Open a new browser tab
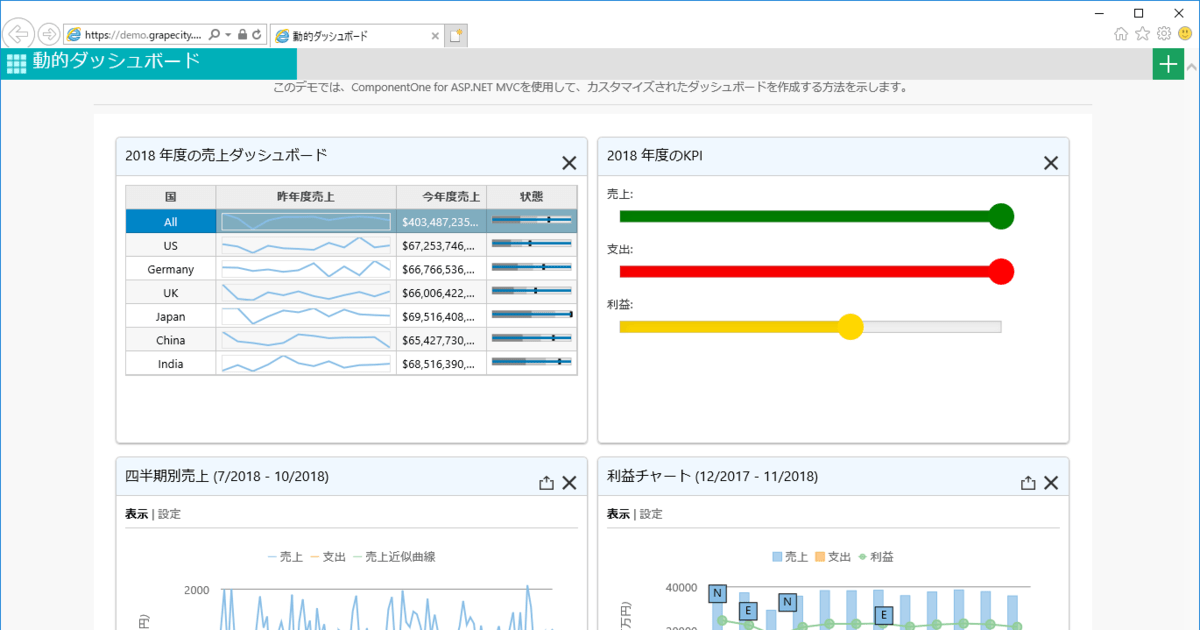The width and height of the screenshot is (1200, 630). [456, 36]
